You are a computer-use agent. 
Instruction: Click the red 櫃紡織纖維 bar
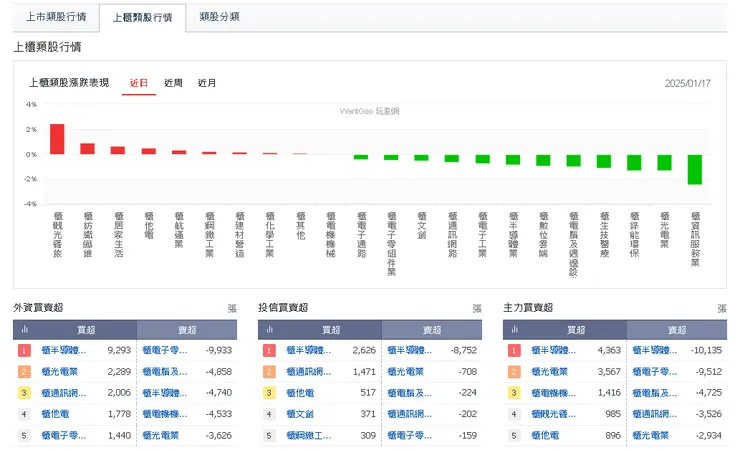(x=87, y=149)
